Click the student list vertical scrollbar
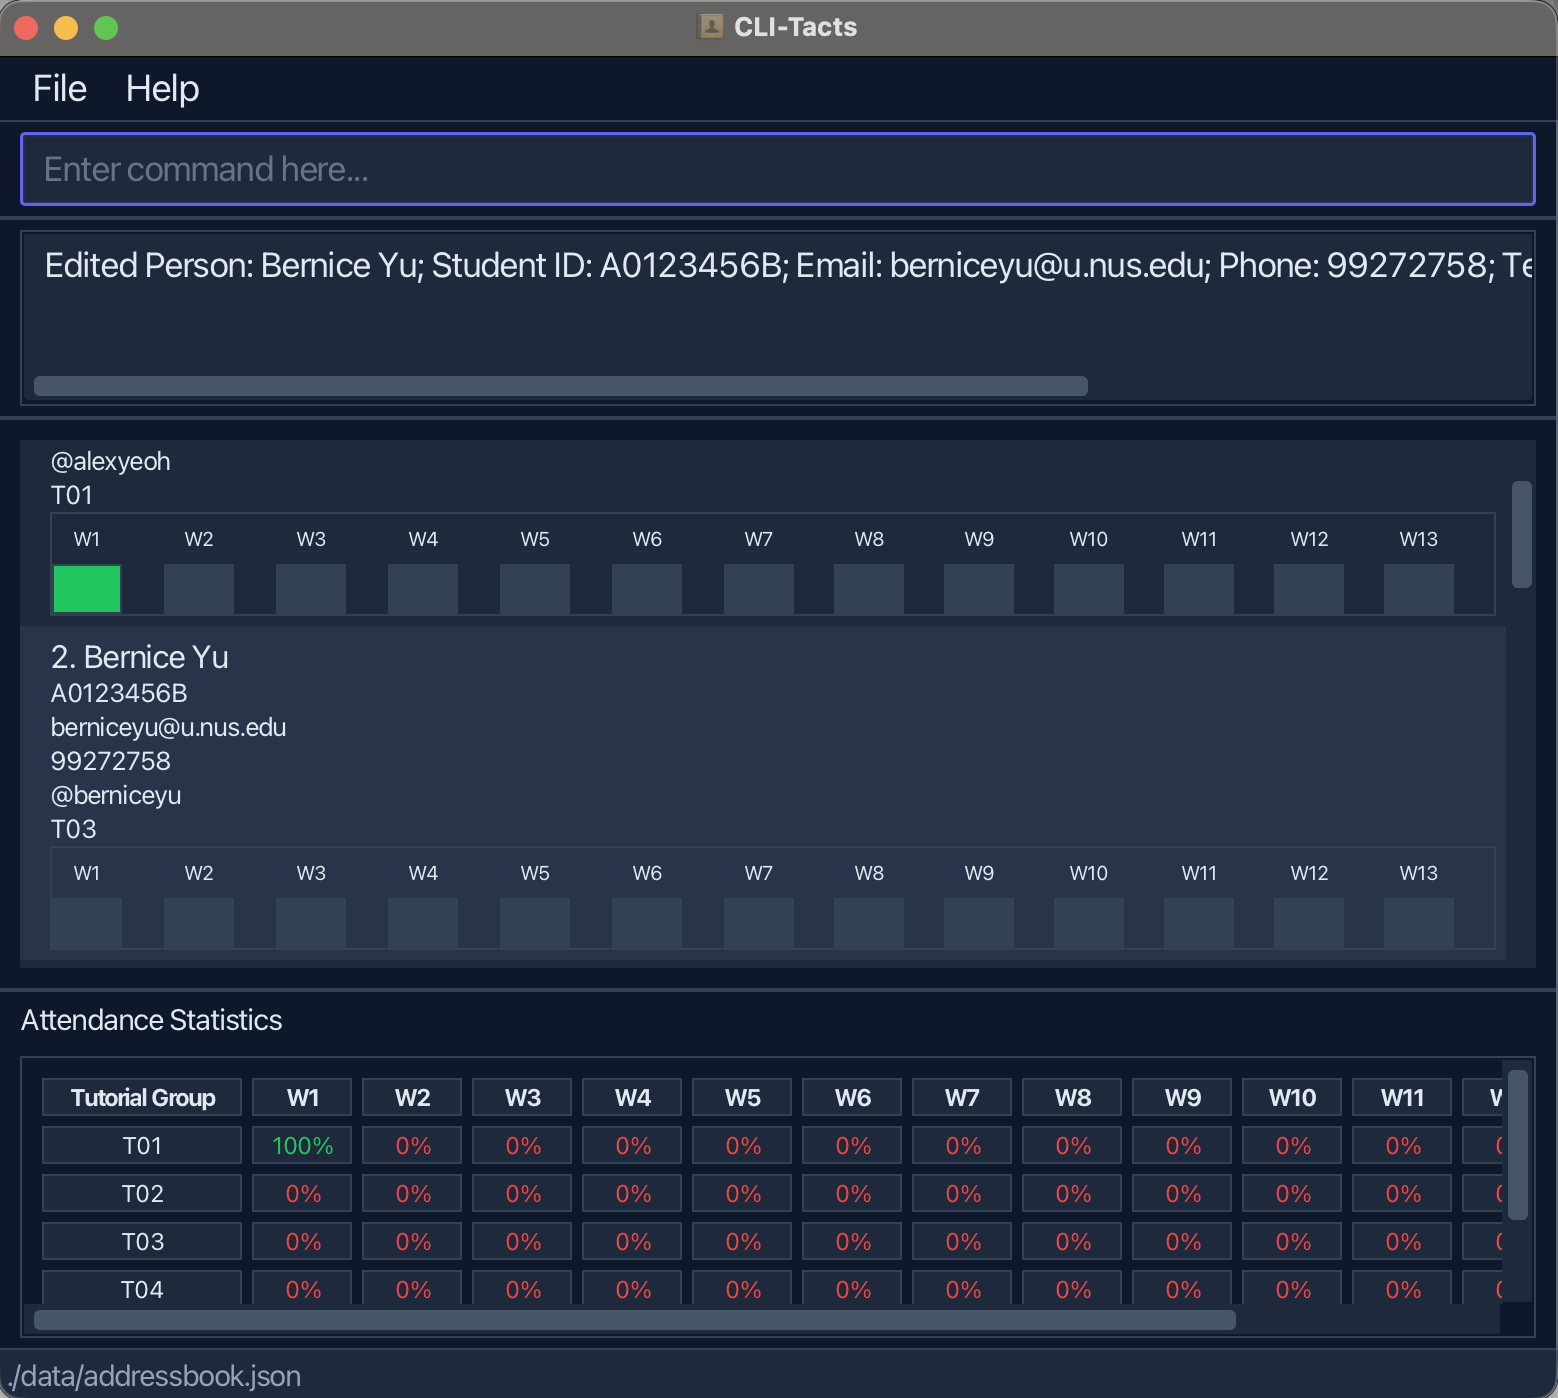The height and width of the screenshot is (1398, 1558). coord(1521,535)
